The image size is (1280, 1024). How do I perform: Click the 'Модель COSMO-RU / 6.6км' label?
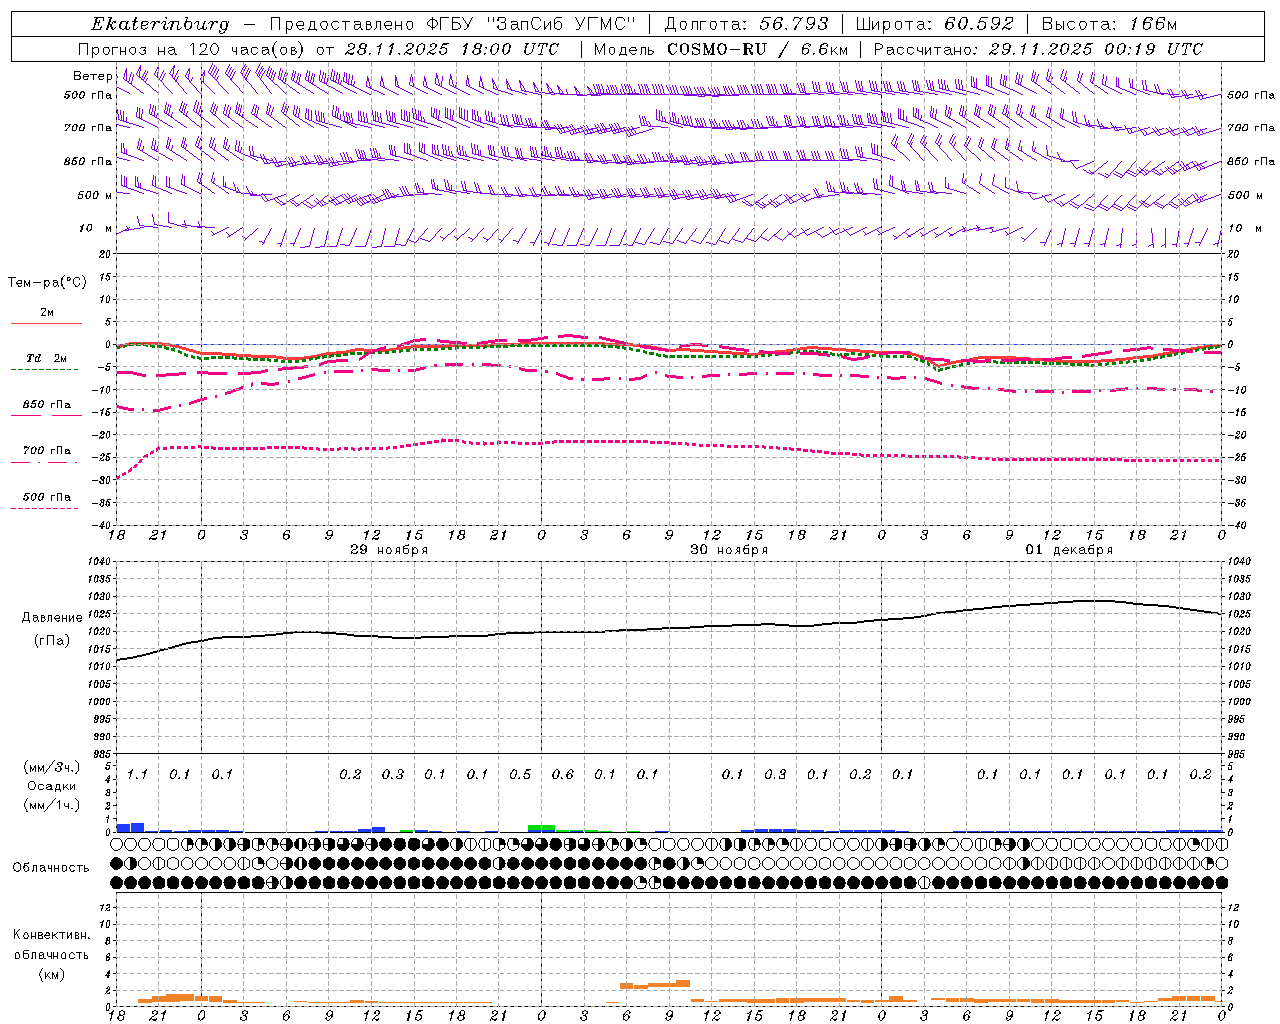click(721, 49)
